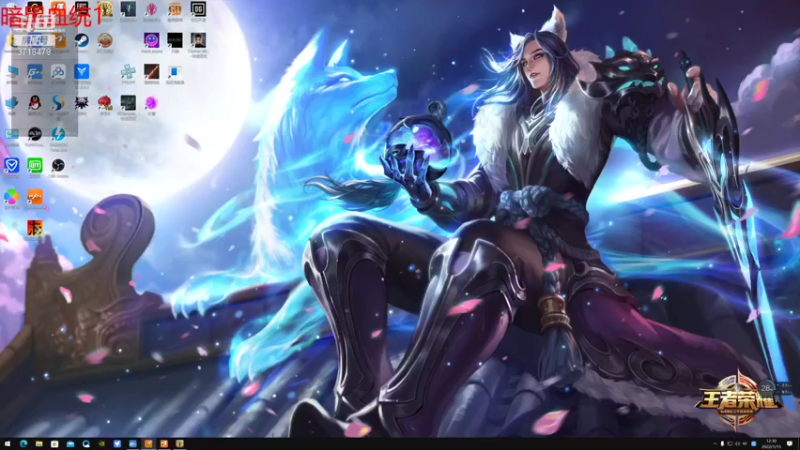
Task: Open the blue bird shortcut icon
Action: click(x=11, y=103)
